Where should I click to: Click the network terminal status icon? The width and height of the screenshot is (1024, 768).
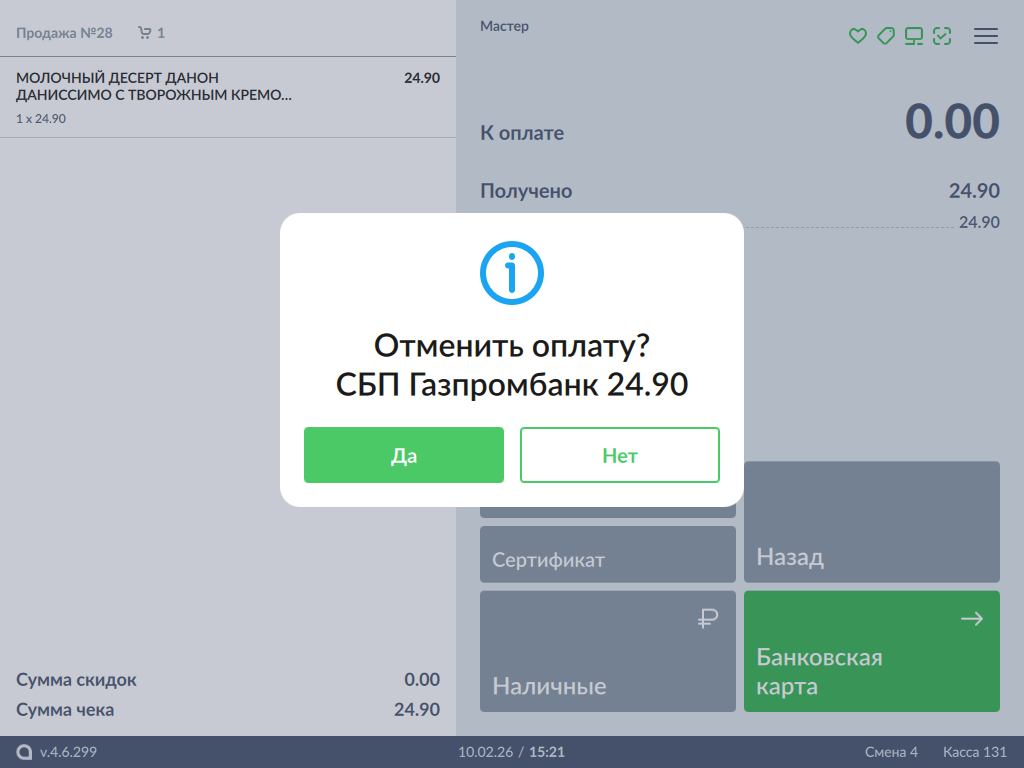point(913,36)
